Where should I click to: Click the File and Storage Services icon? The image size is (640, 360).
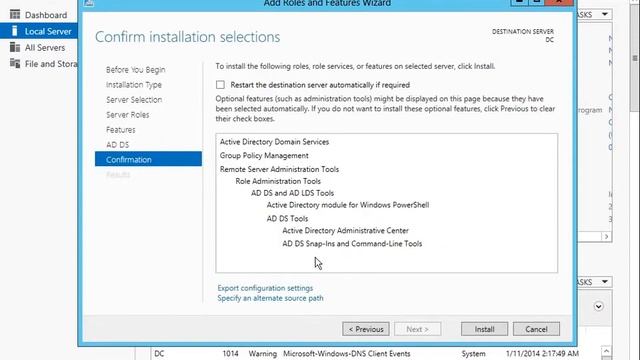point(15,63)
